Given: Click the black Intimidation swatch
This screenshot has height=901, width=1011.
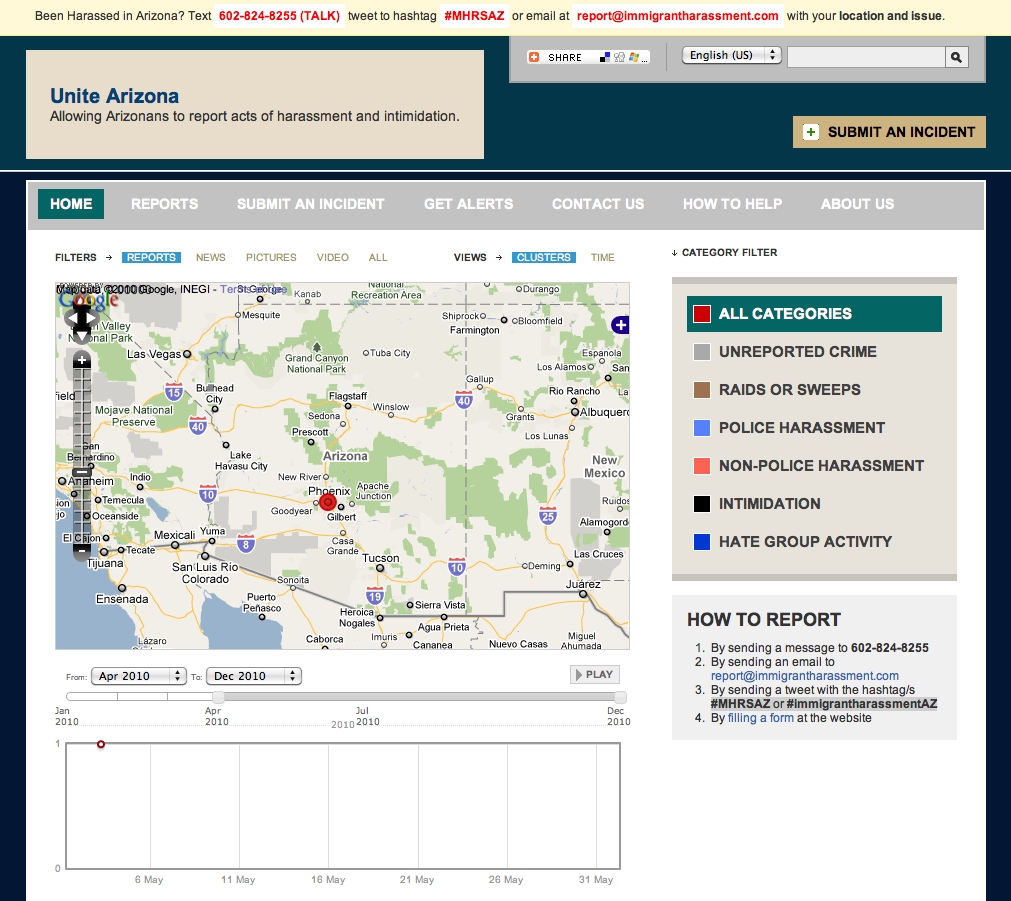Looking at the screenshot, I should pos(702,504).
